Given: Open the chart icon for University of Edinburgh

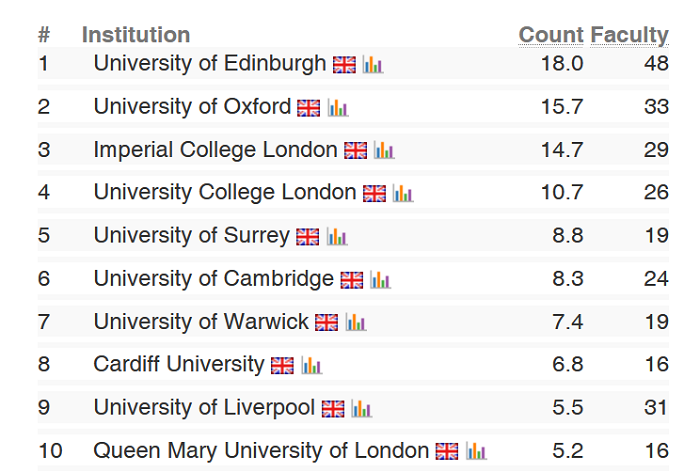Looking at the screenshot, I should click(x=373, y=65).
